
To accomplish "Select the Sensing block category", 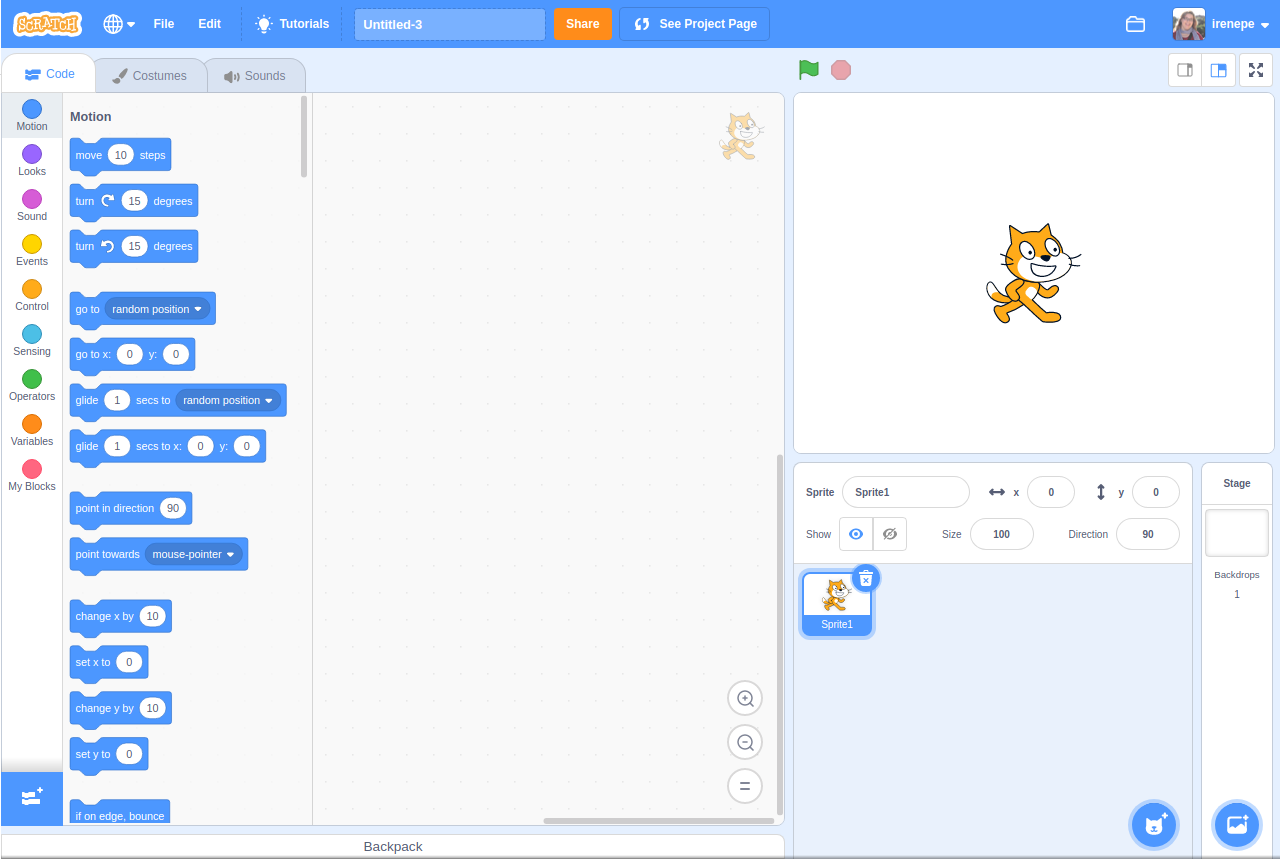I will pos(32,340).
